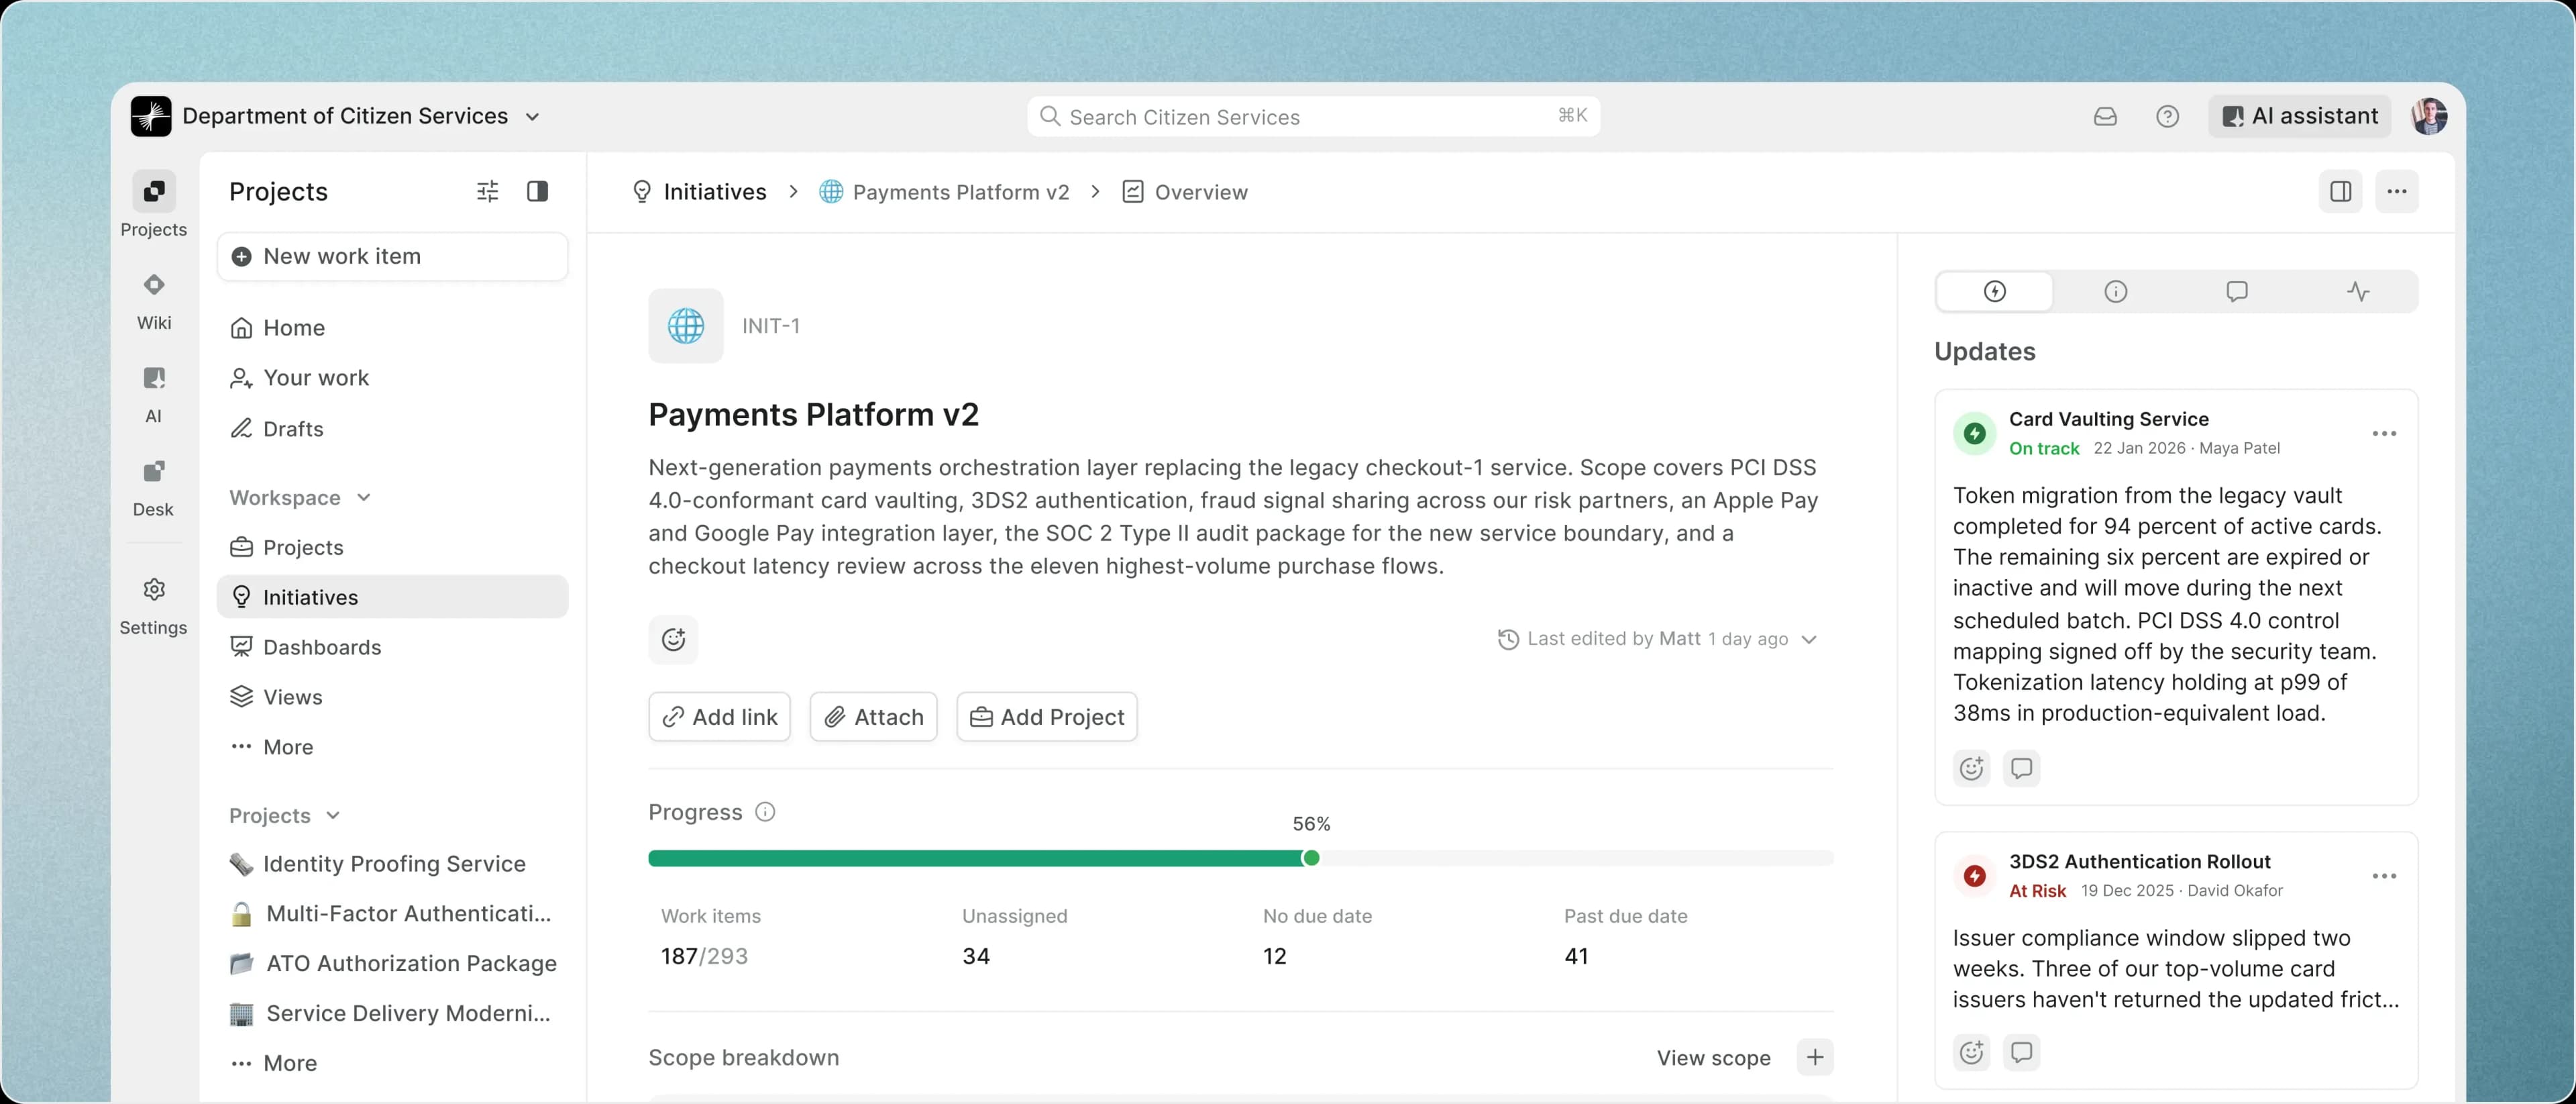Open Dashboards in the sidebar
Image resolution: width=2576 pixels, height=1104 pixels.
392,647
